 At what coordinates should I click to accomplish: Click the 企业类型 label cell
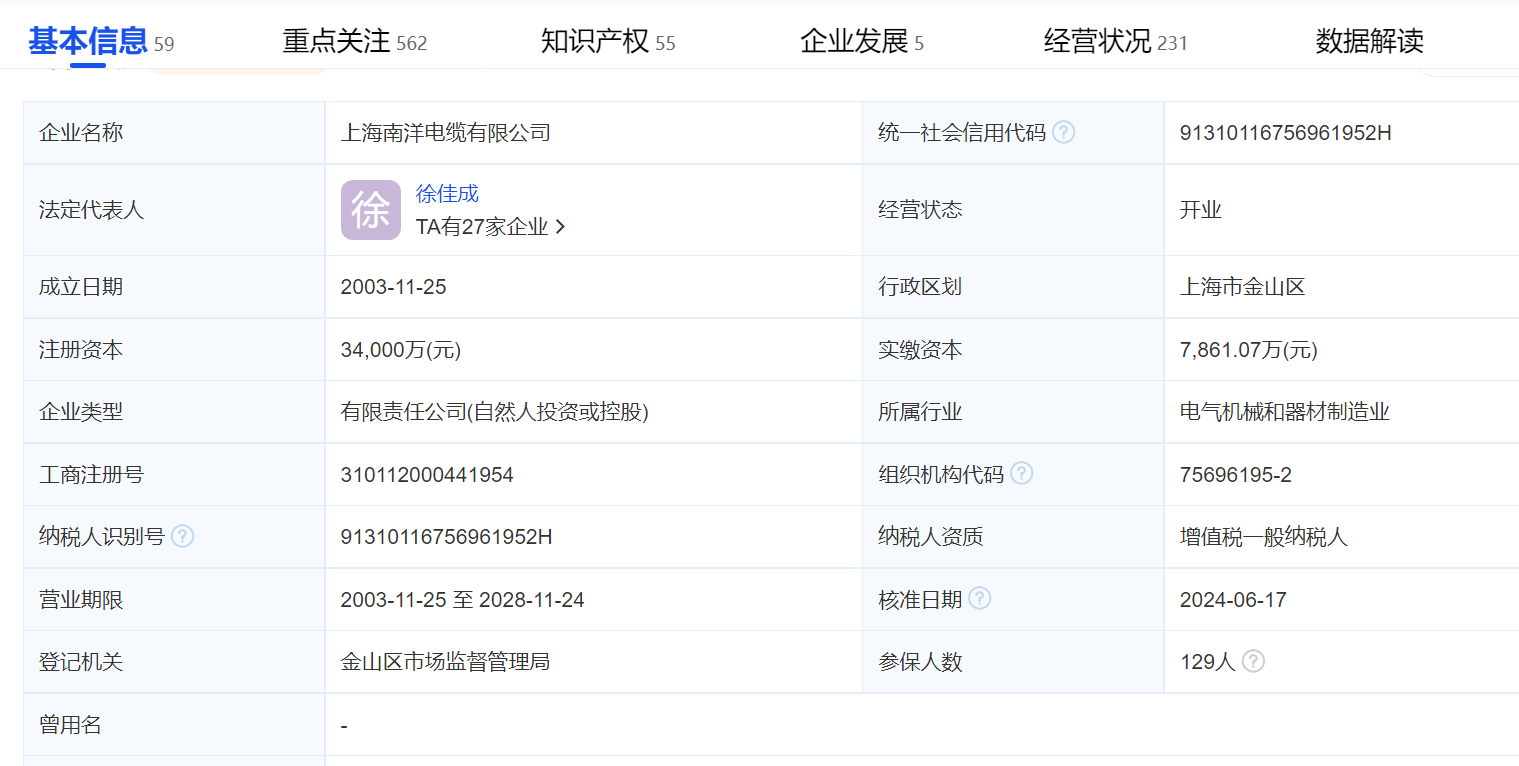174,411
